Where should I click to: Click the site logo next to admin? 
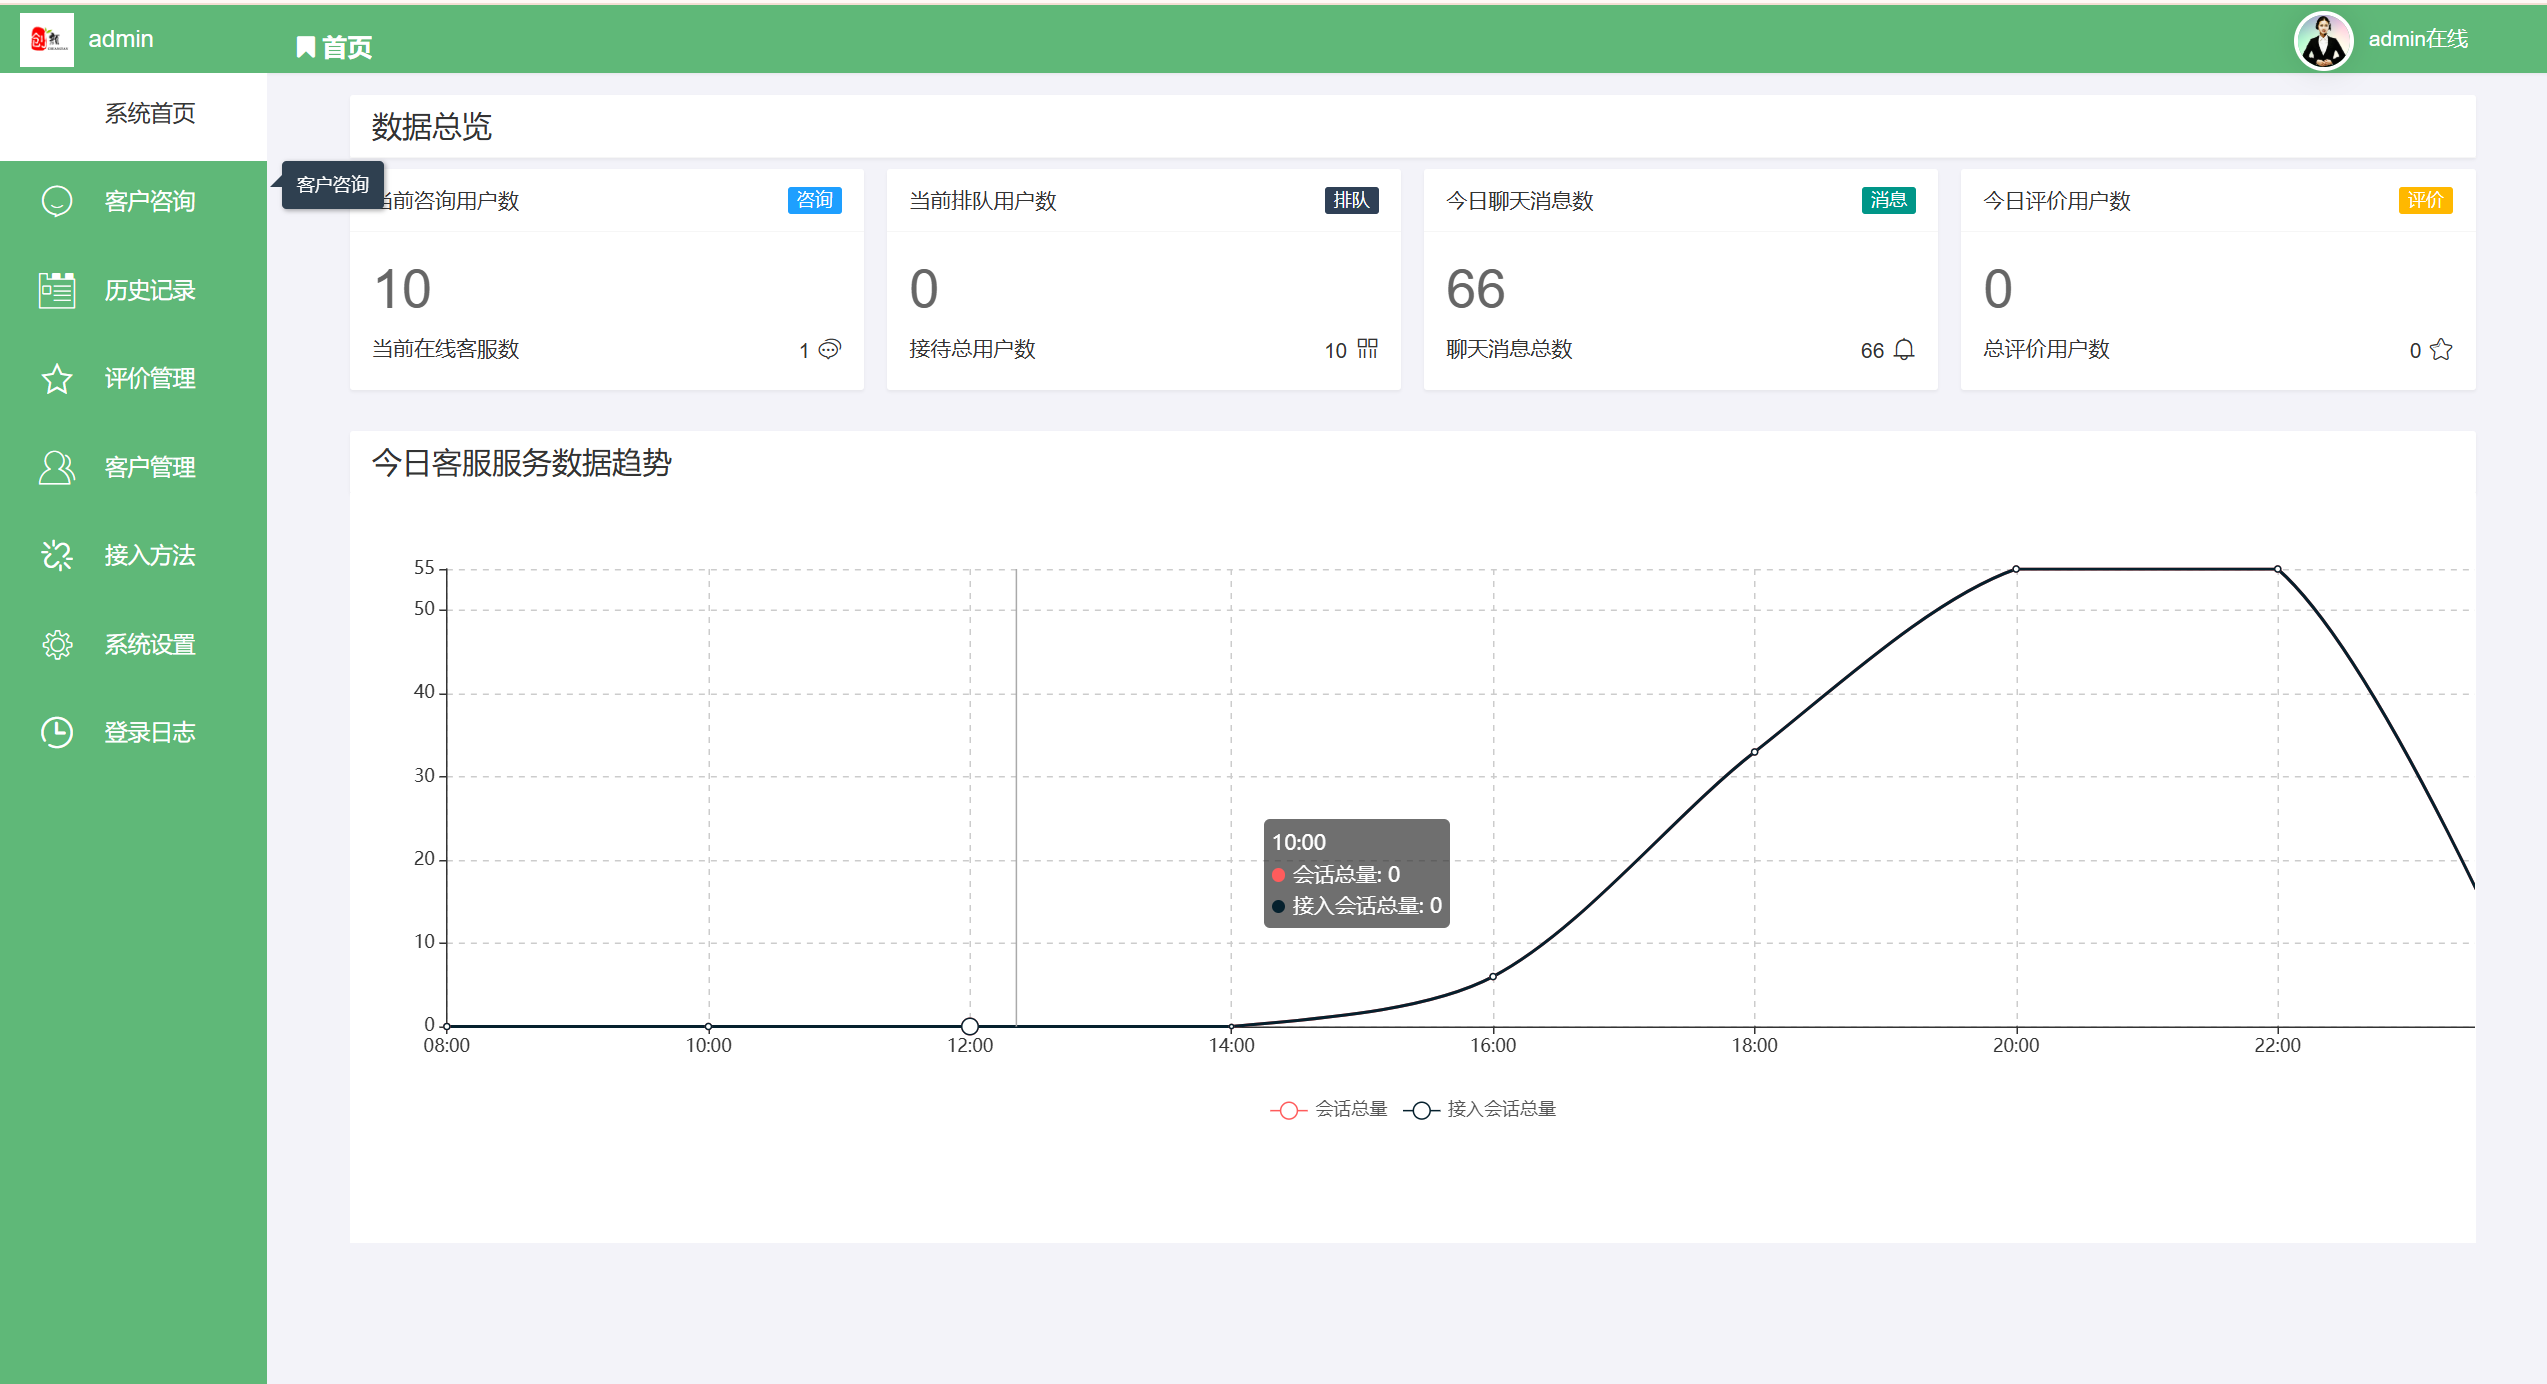pyautogui.click(x=47, y=40)
